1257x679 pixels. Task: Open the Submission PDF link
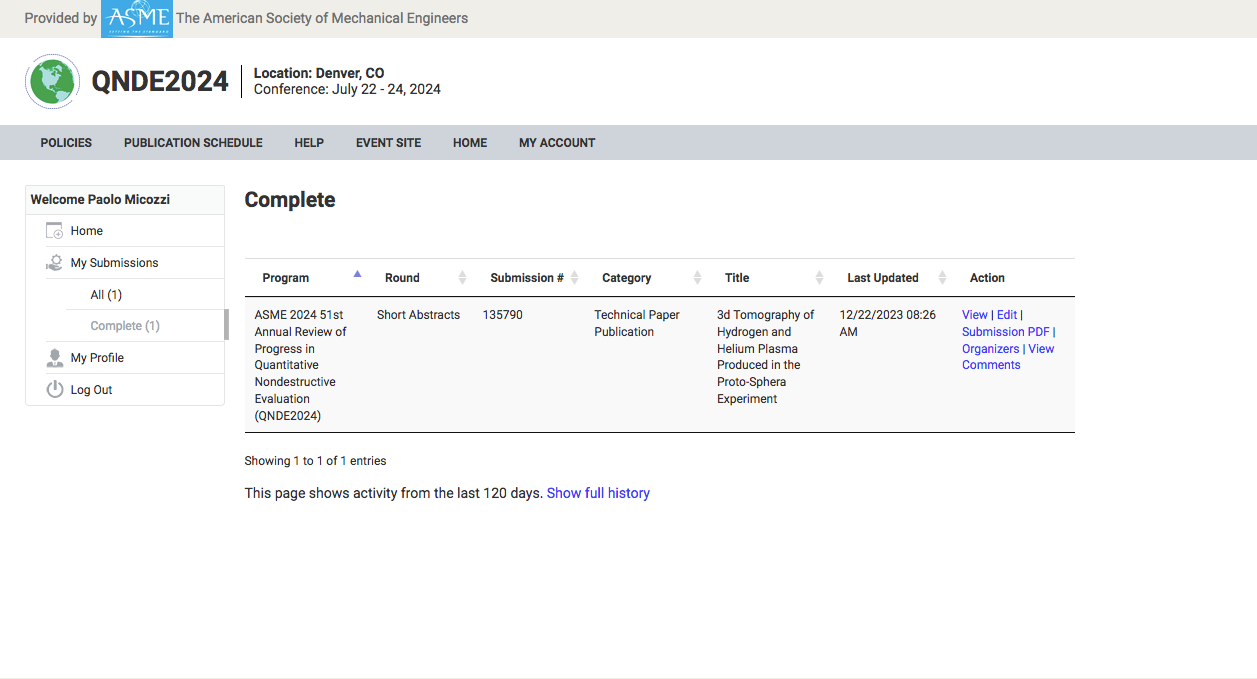(1006, 332)
